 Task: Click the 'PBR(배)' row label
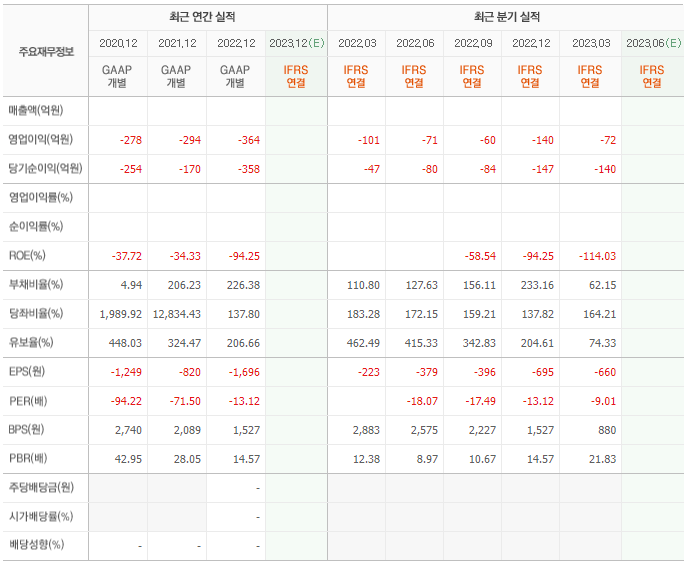pyautogui.click(x=28, y=459)
